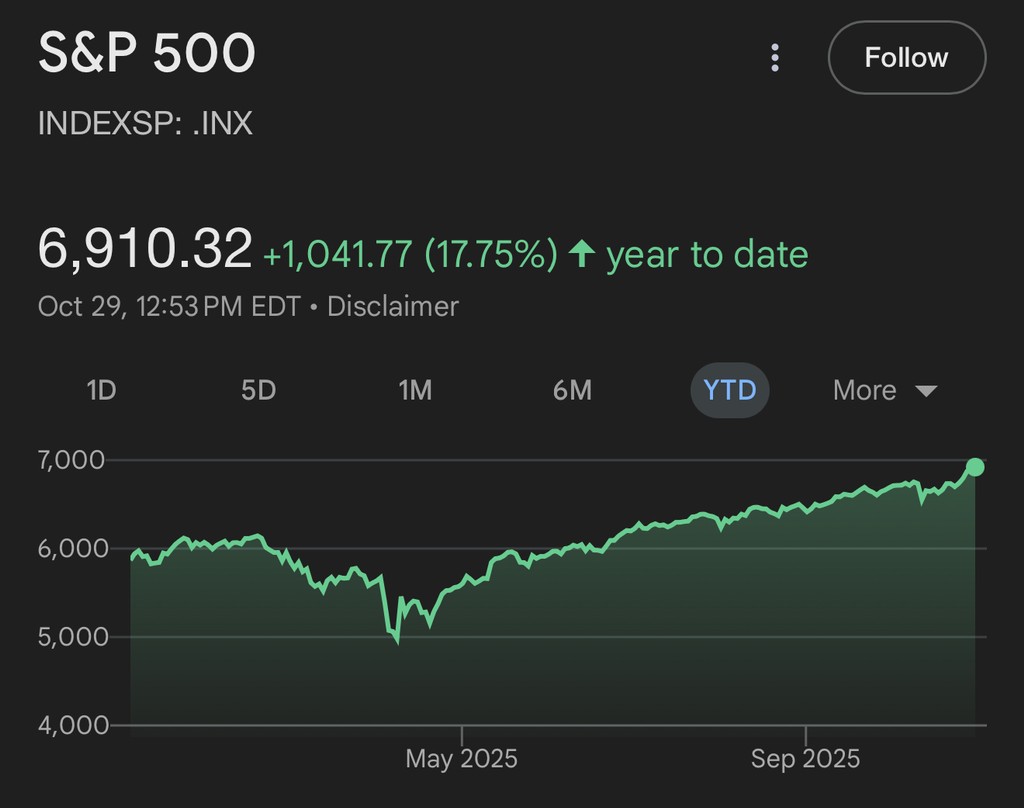
Task: Switch chart to 1D range
Action: (101, 390)
